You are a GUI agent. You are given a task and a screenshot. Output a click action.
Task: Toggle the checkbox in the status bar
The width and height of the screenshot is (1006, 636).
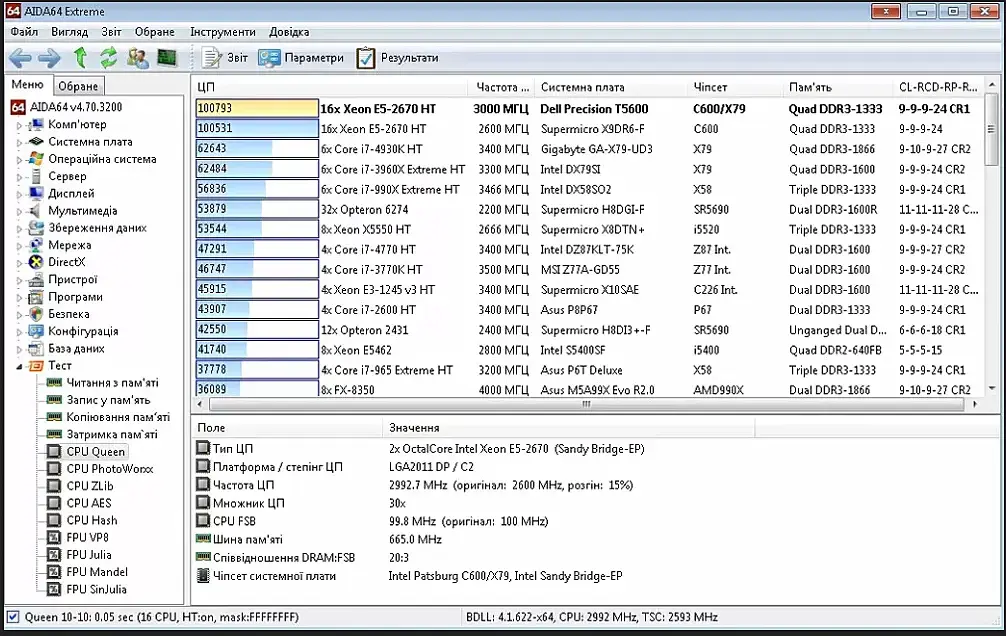click(12, 617)
